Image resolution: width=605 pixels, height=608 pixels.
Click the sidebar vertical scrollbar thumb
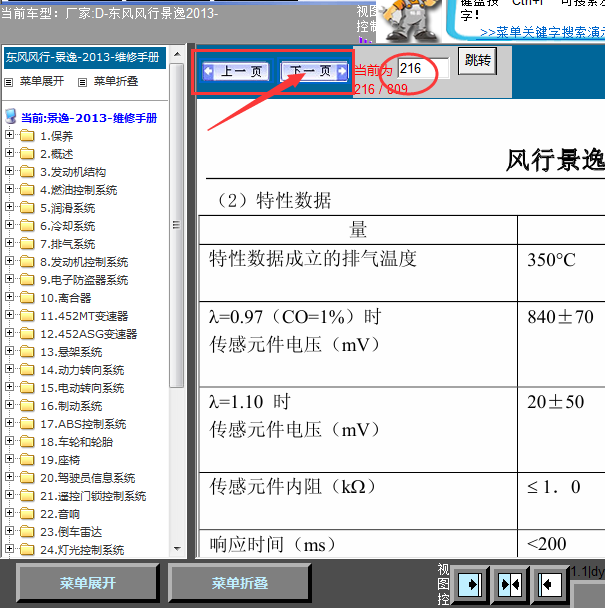(177, 225)
